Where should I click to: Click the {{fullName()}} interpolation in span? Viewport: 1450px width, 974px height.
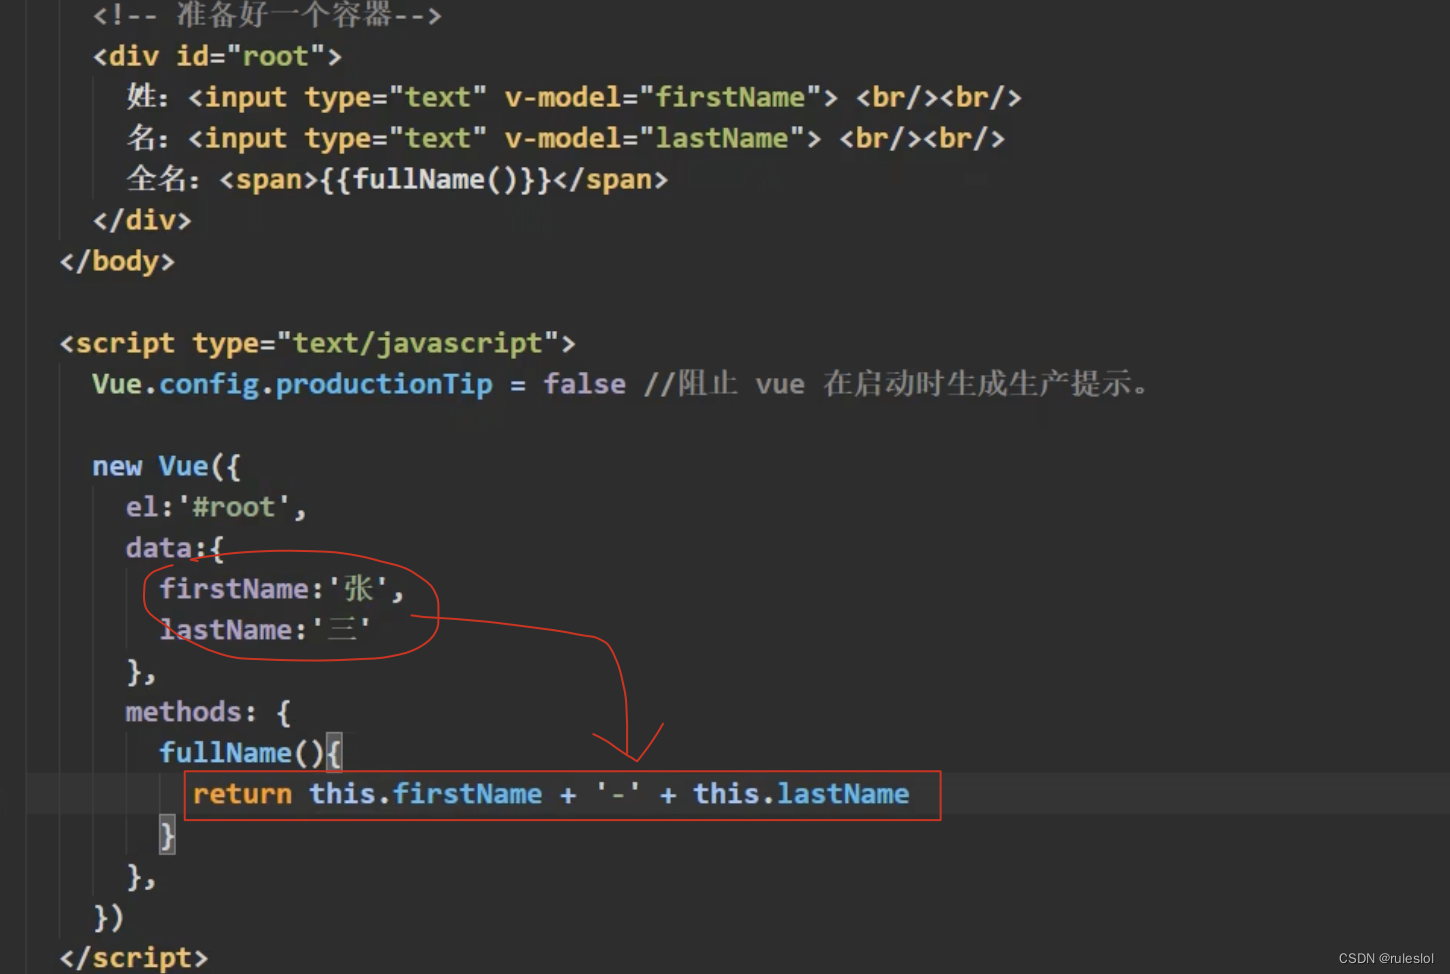436,179
